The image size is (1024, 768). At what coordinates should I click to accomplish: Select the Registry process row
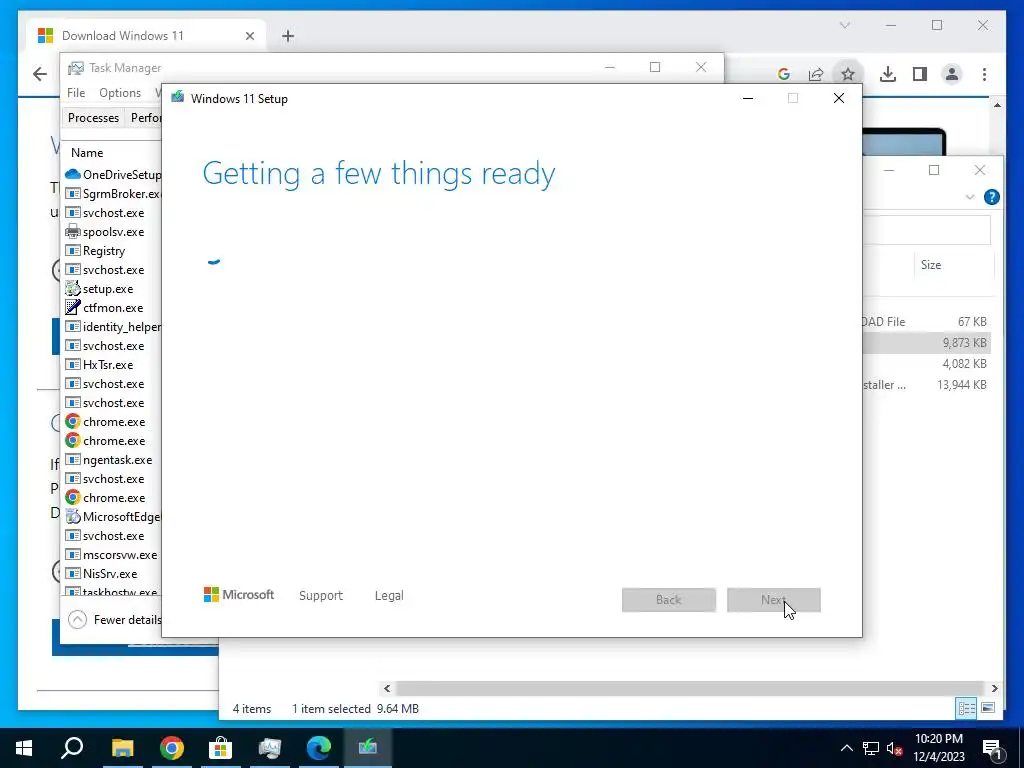click(x=112, y=250)
